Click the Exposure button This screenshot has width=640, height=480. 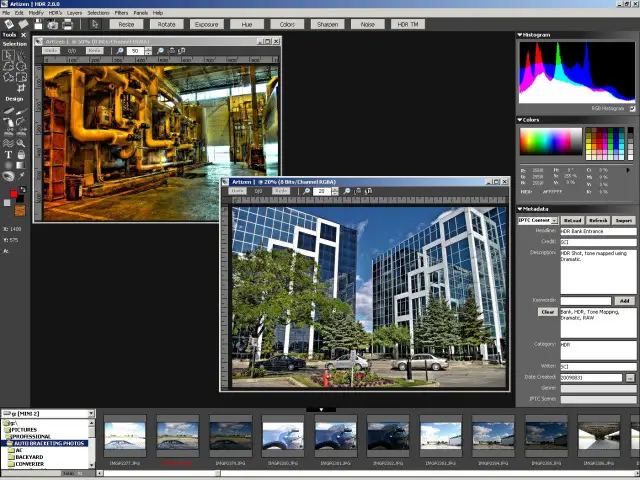pyautogui.click(x=206, y=23)
